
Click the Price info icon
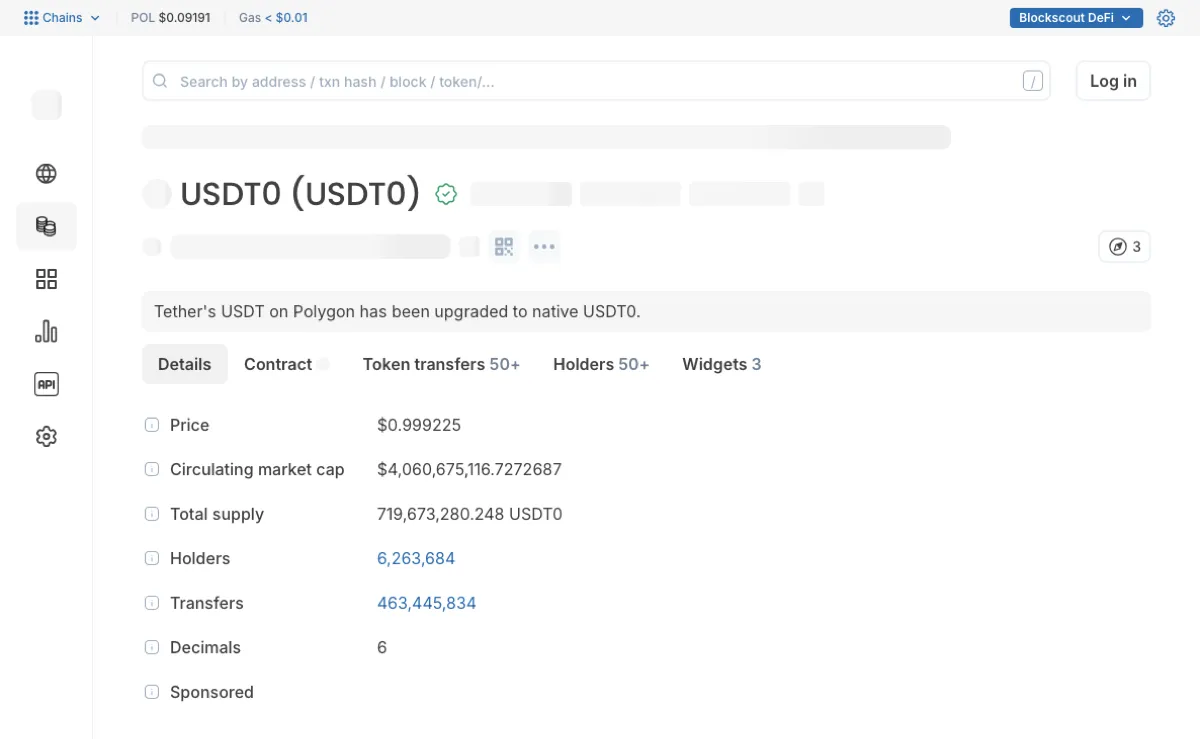pyautogui.click(x=152, y=425)
